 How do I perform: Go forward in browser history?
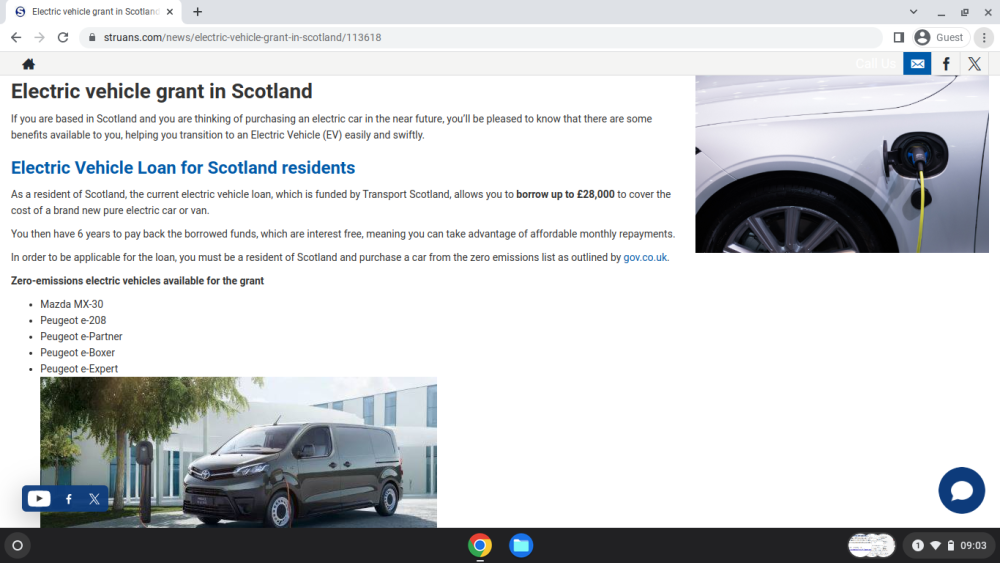(40, 38)
